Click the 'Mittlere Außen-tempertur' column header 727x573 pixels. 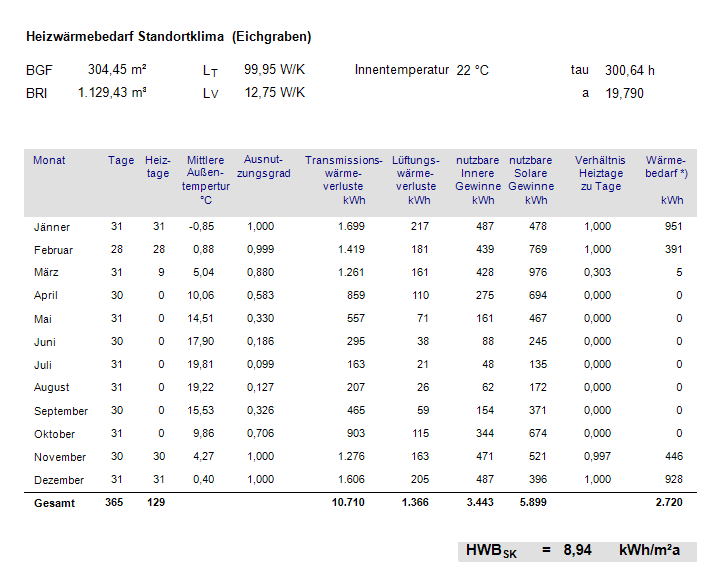pyautogui.click(x=205, y=180)
